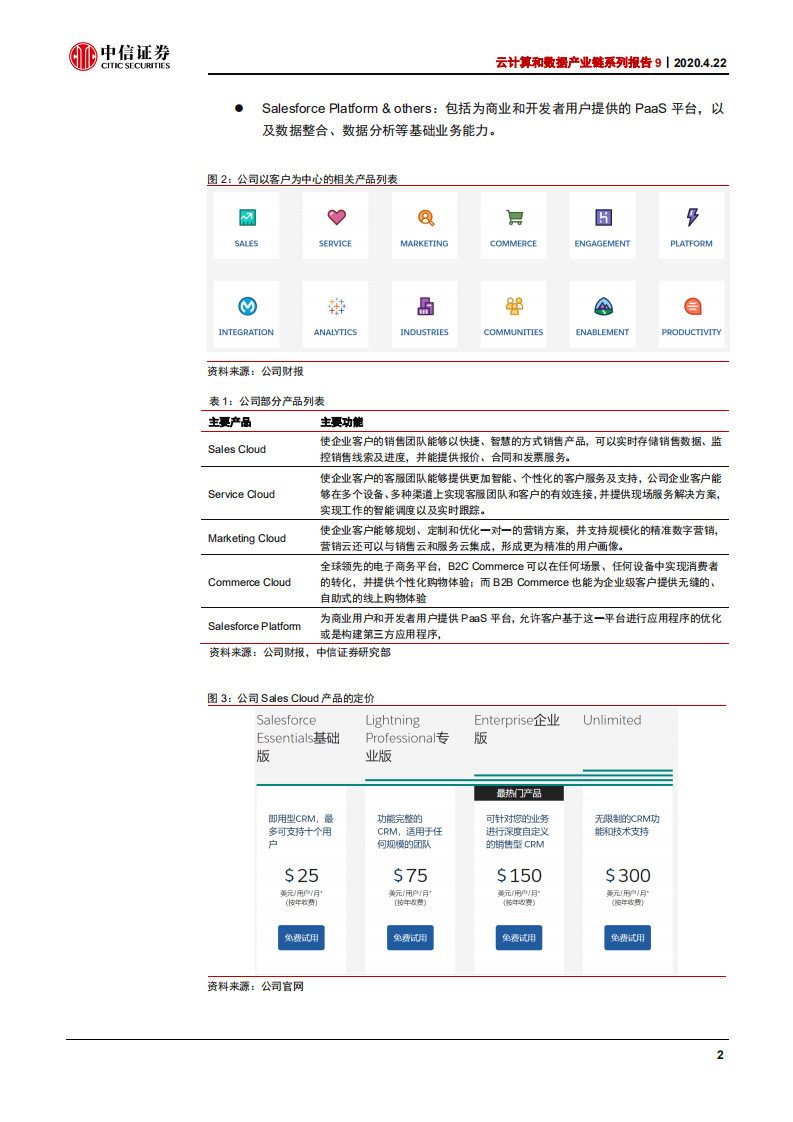This screenshot has height=1122, width=793.
Task: Click the 图 3 Sales Cloud pricing caption
Action: (x=291, y=698)
